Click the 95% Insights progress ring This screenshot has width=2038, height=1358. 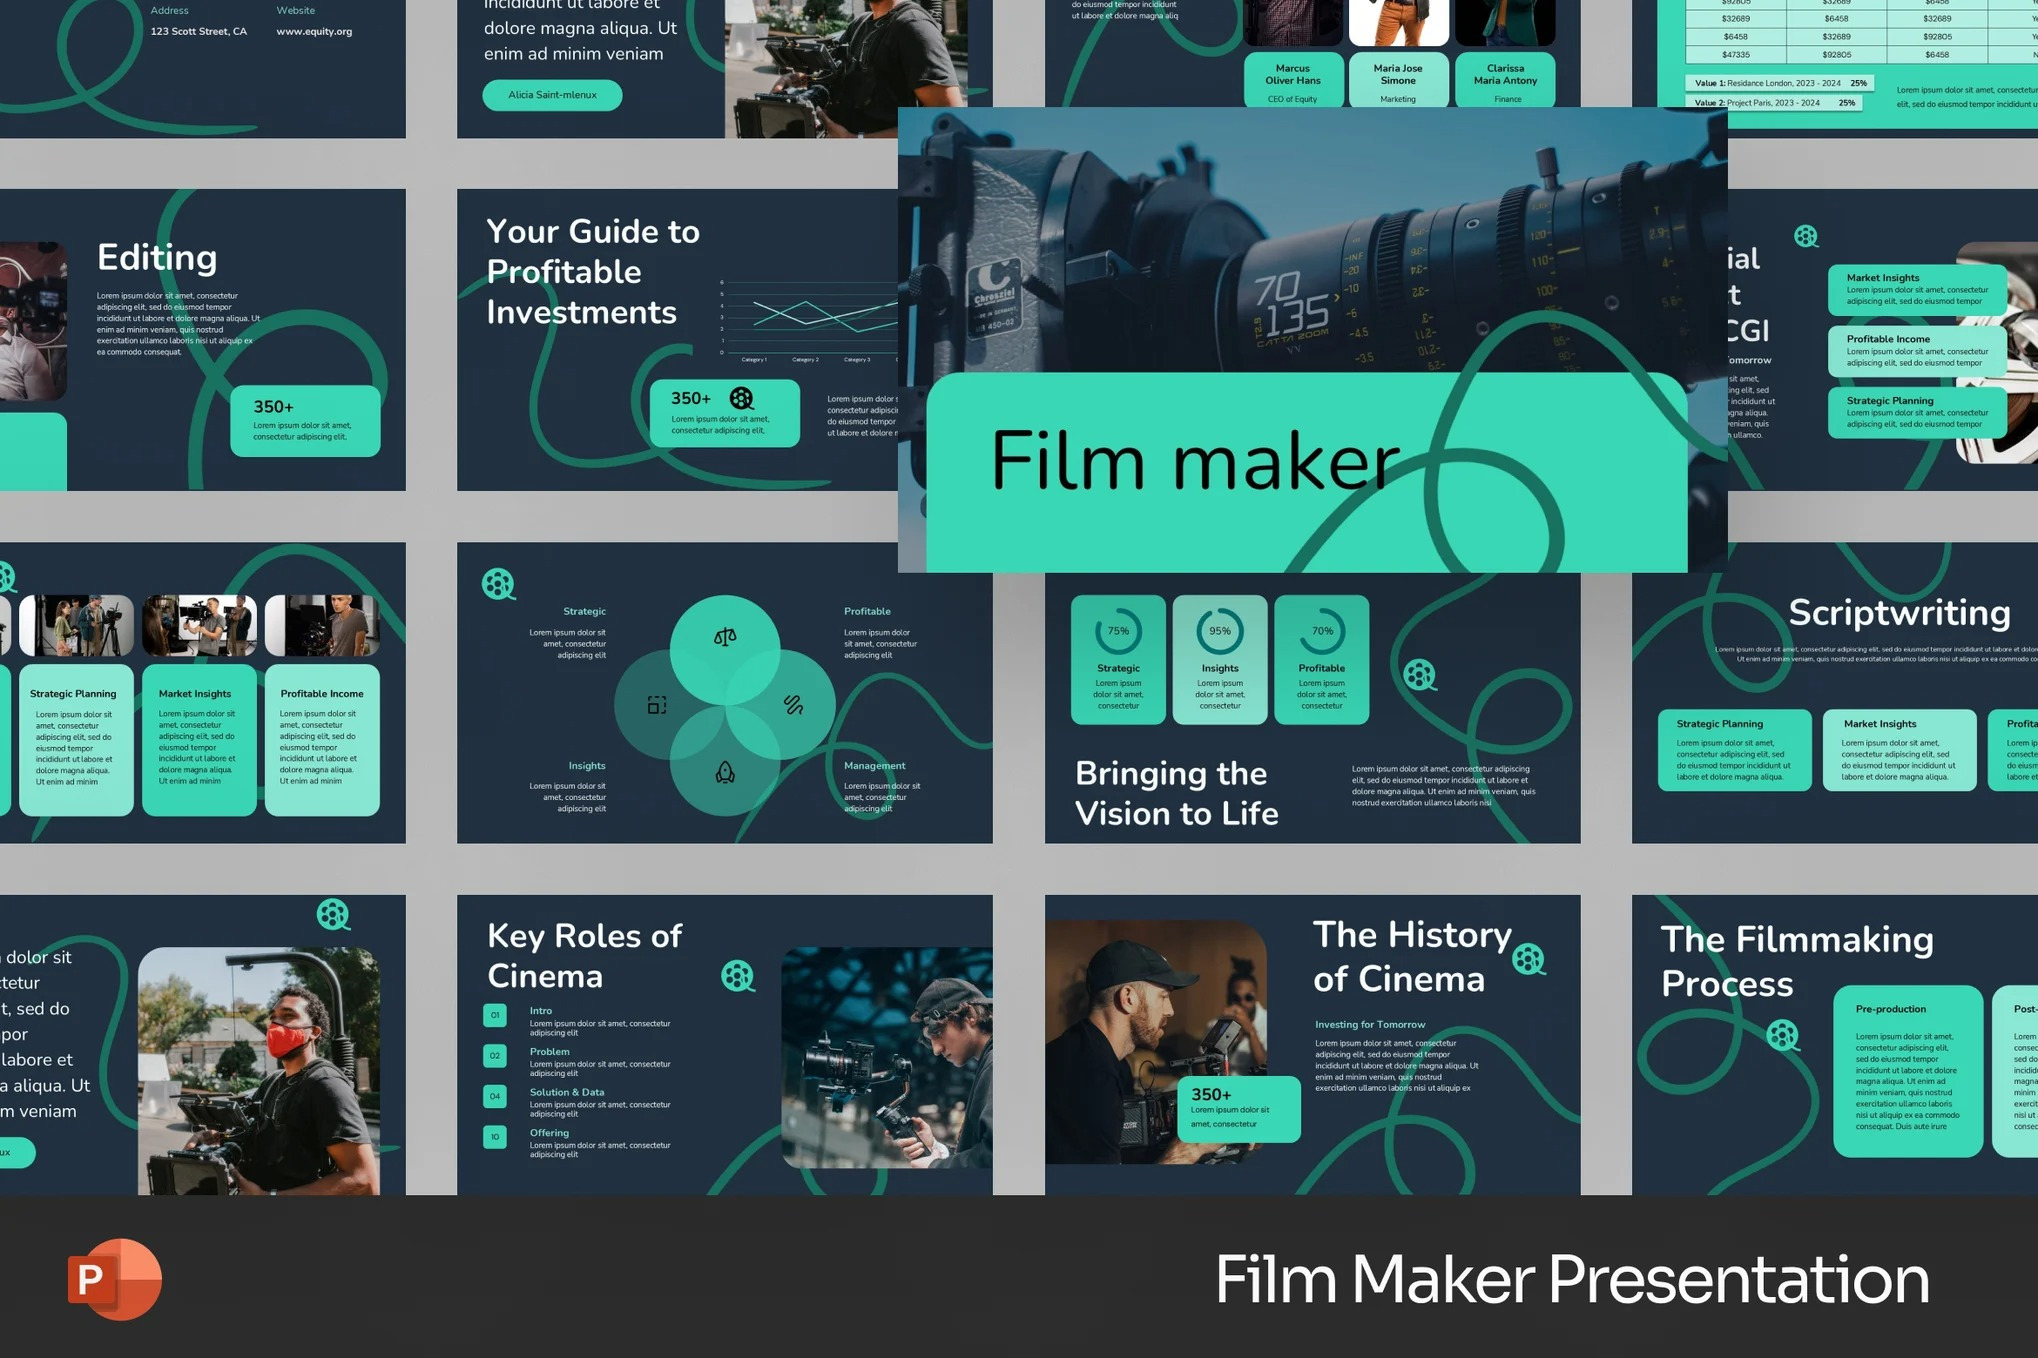(1219, 631)
